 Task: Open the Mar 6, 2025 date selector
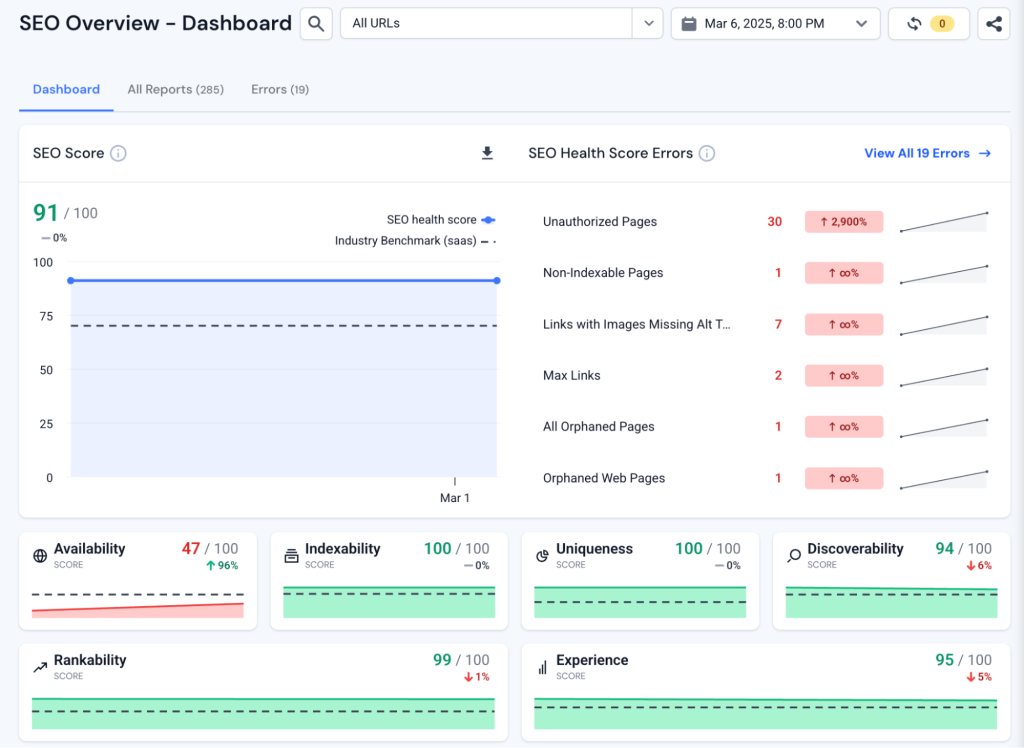(x=775, y=22)
